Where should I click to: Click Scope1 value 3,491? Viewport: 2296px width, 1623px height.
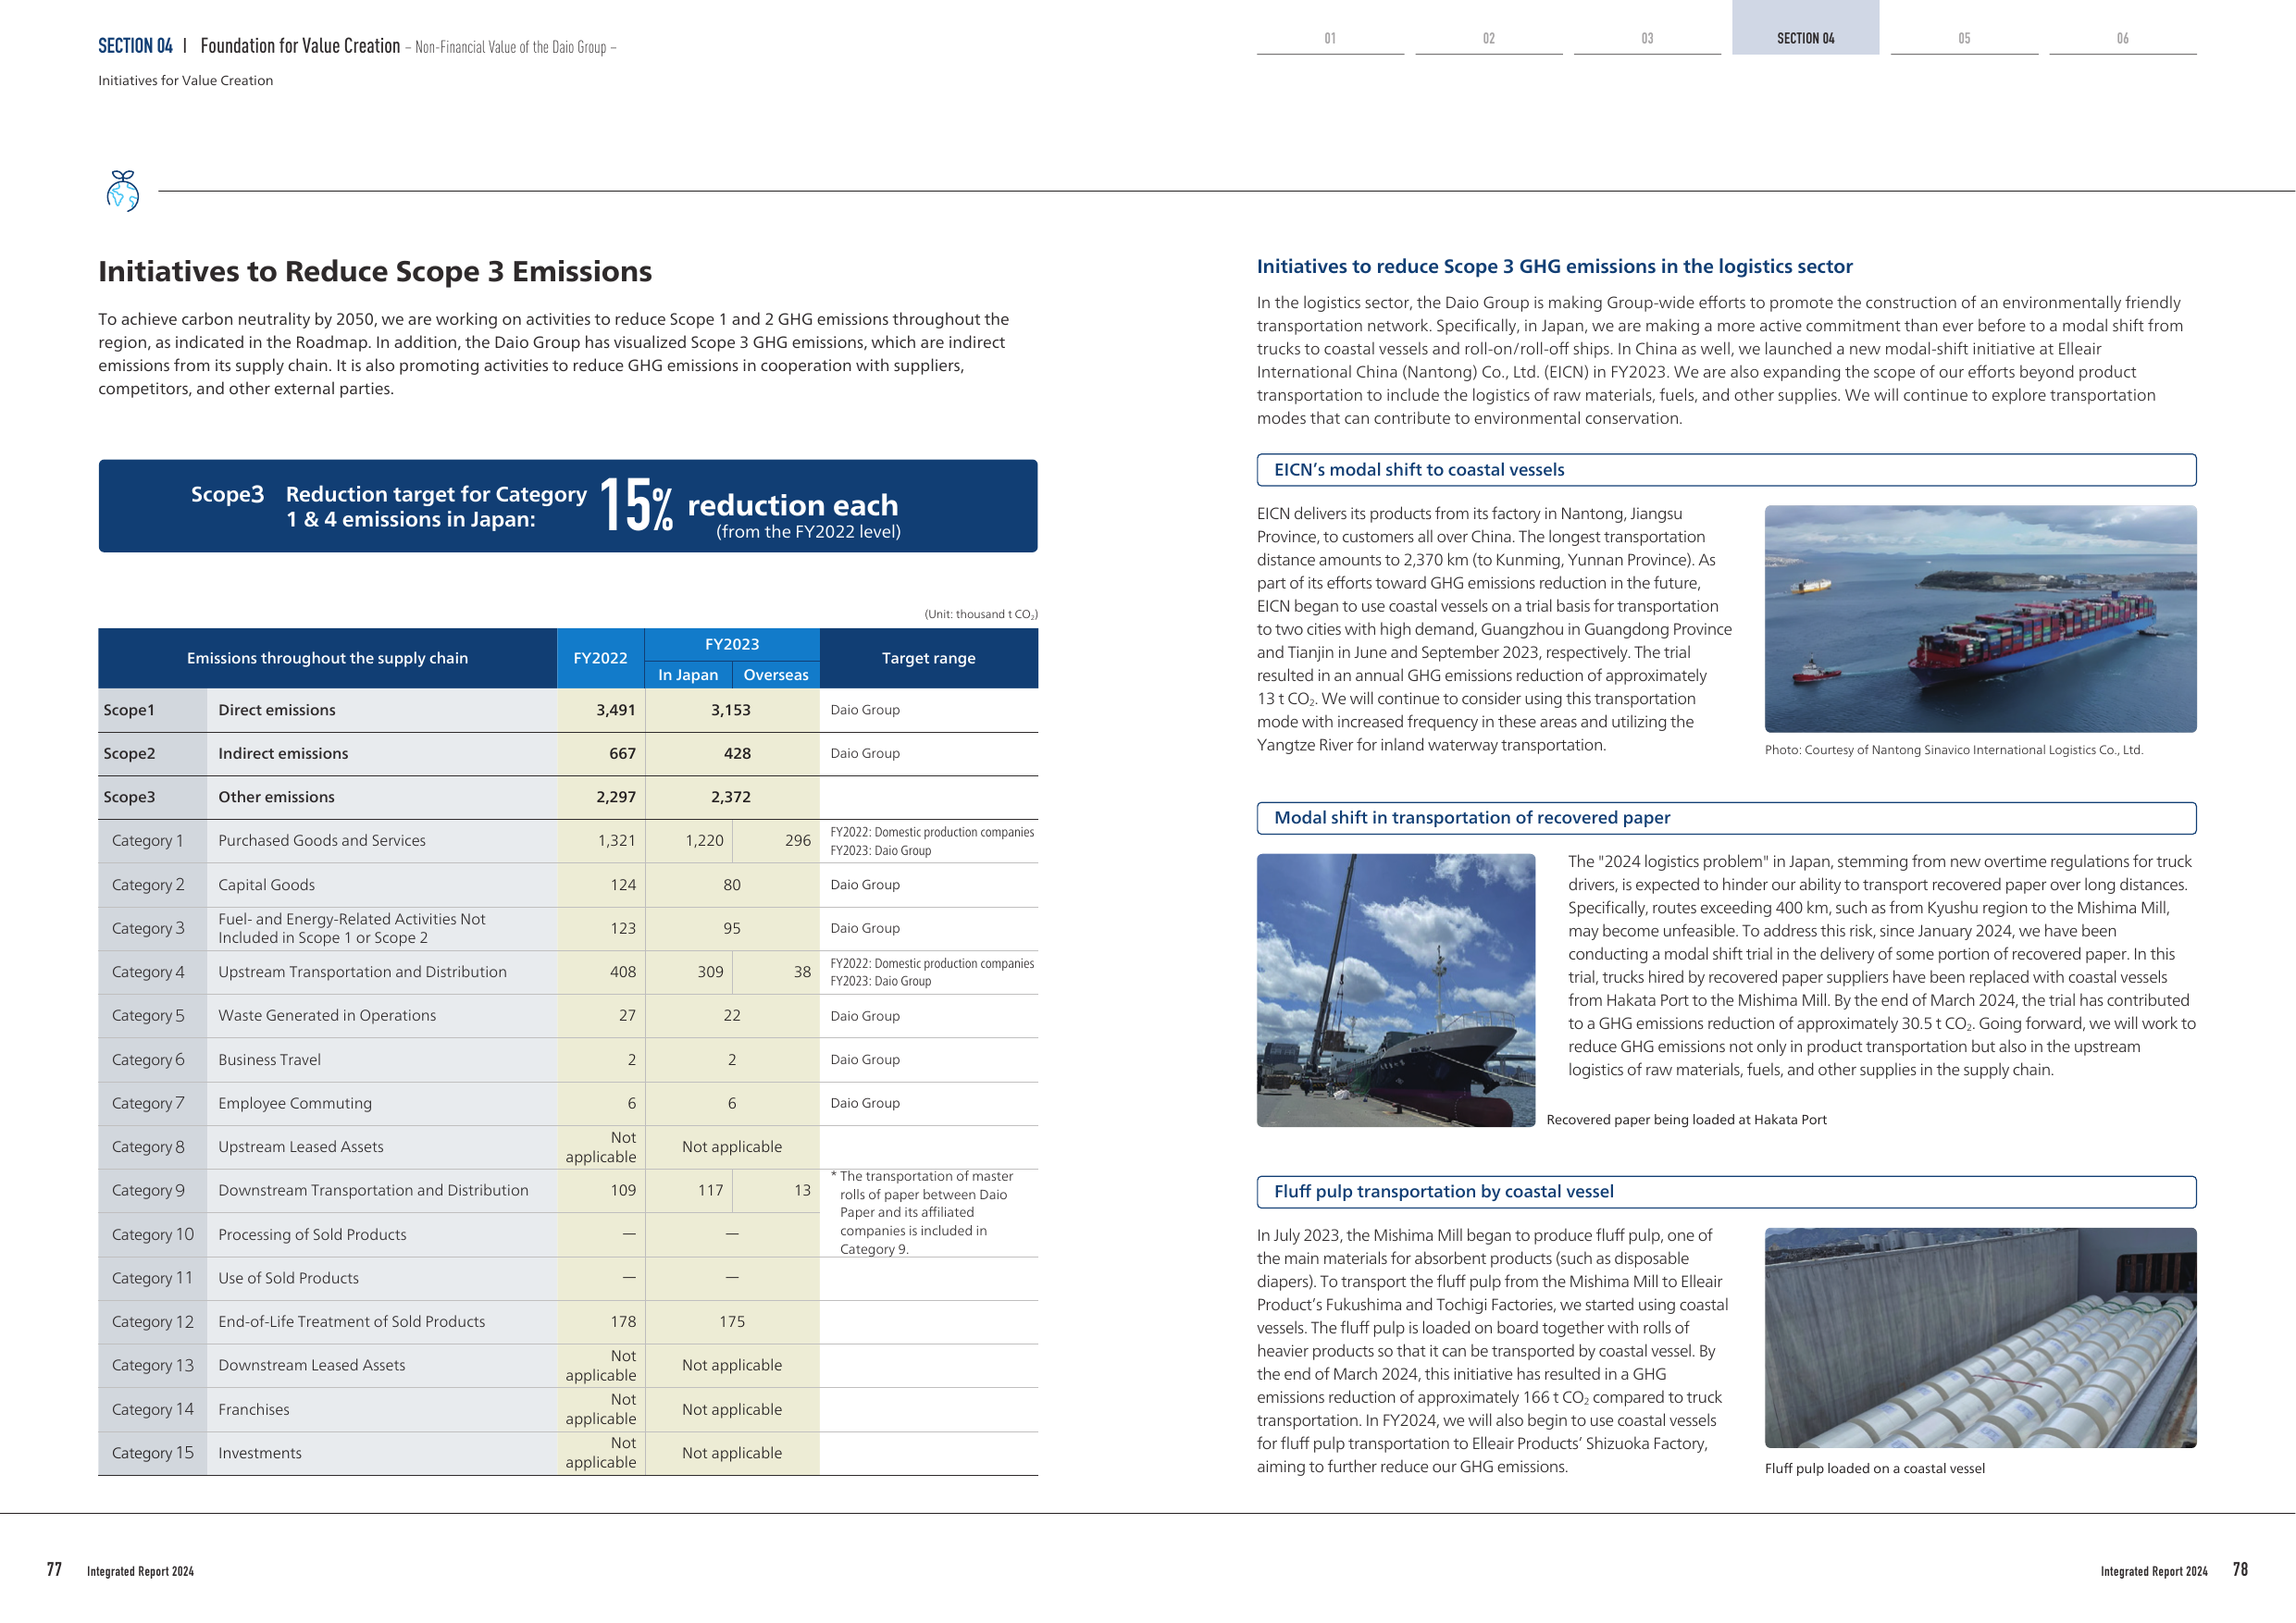[616, 710]
